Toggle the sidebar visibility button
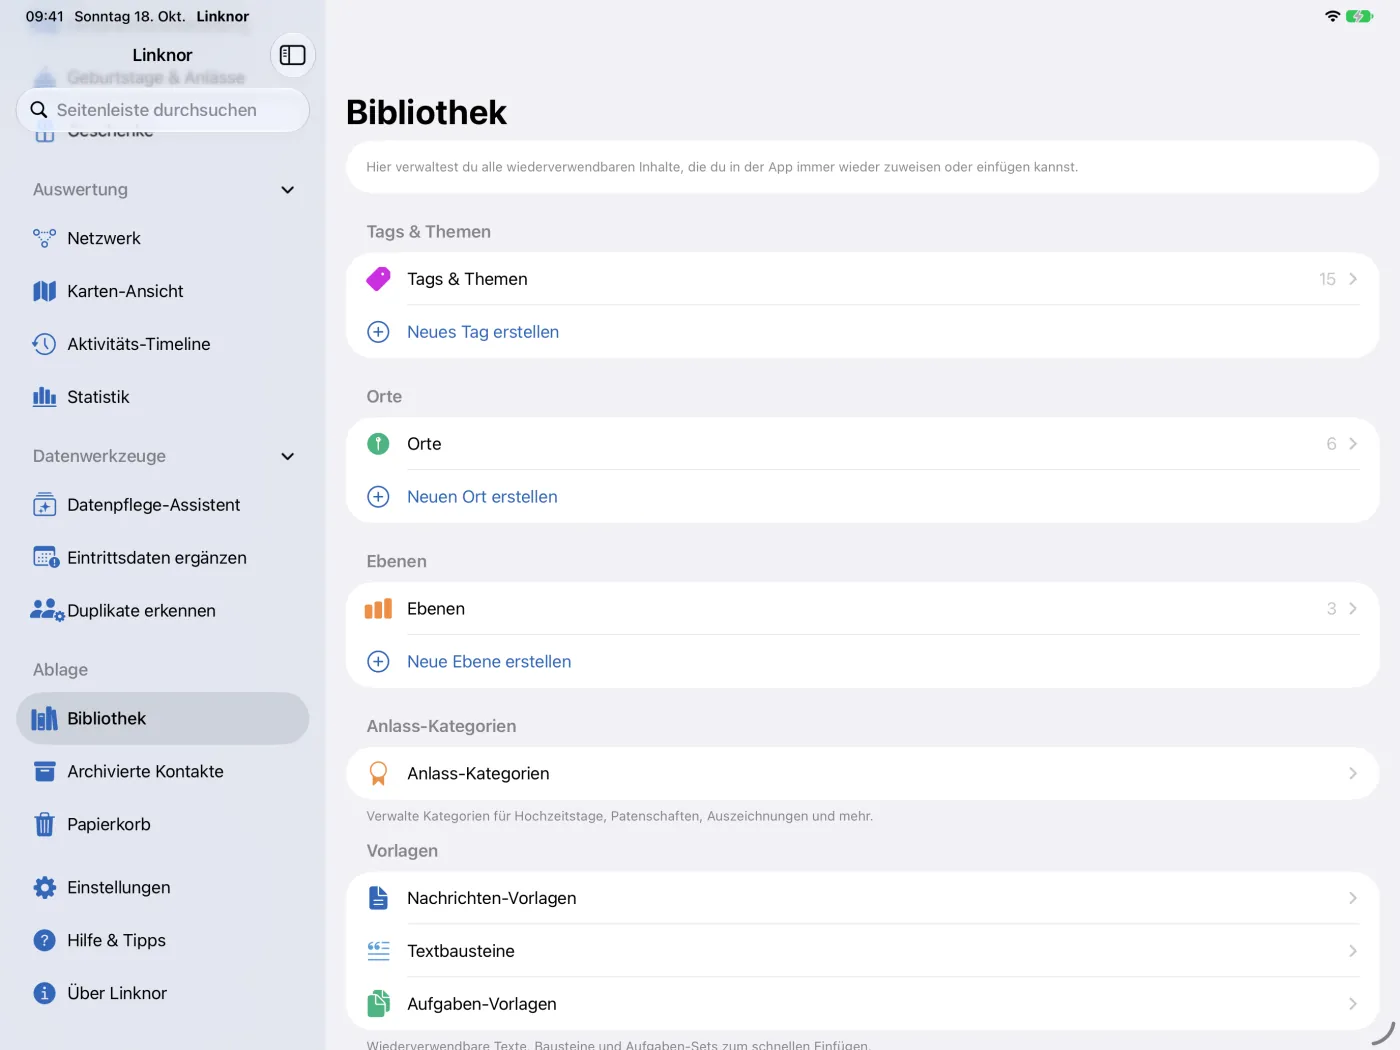The image size is (1400, 1050). tap(292, 55)
